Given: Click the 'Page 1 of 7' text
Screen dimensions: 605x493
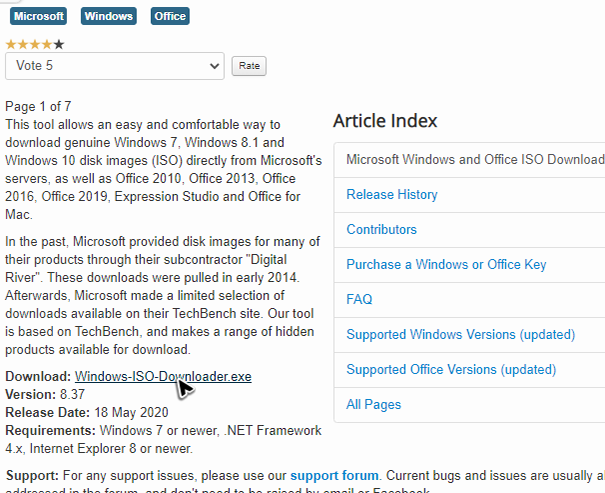Looking at the screenshot, I should (38, 106).
